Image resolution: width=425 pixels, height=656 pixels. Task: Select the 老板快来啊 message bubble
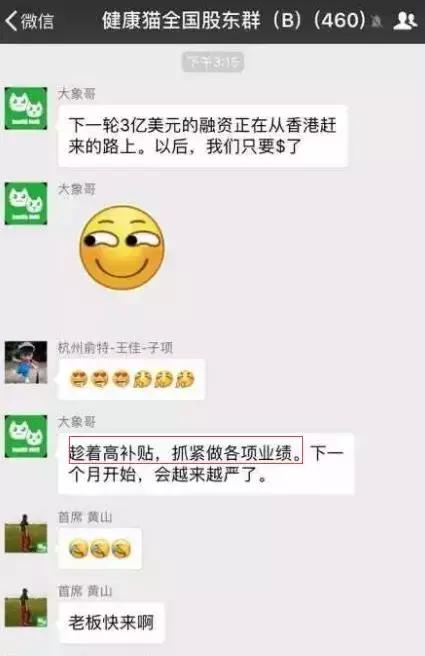111,623
